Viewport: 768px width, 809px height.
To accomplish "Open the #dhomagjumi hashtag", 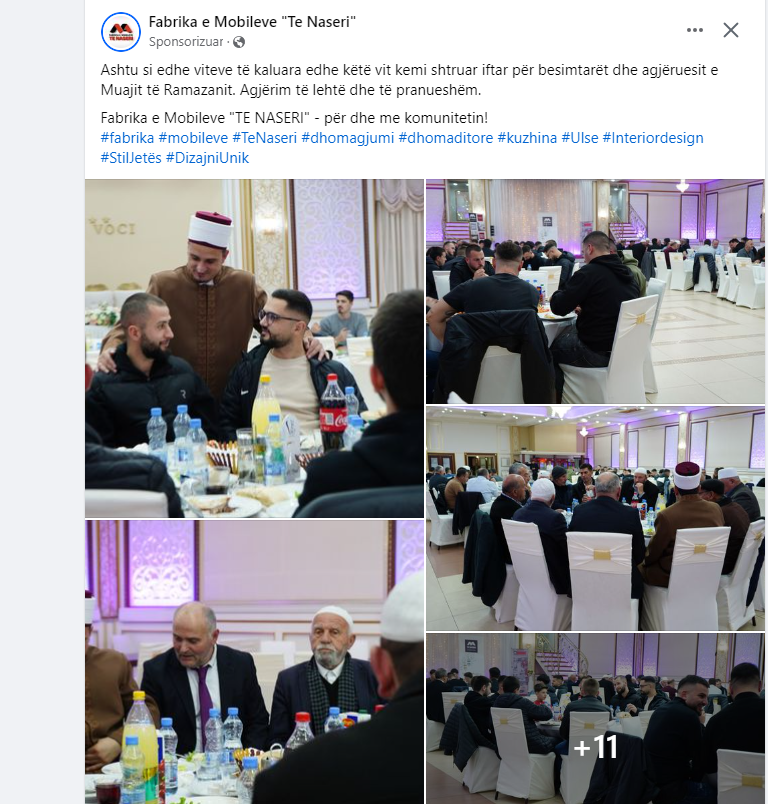I will (348, 138).
